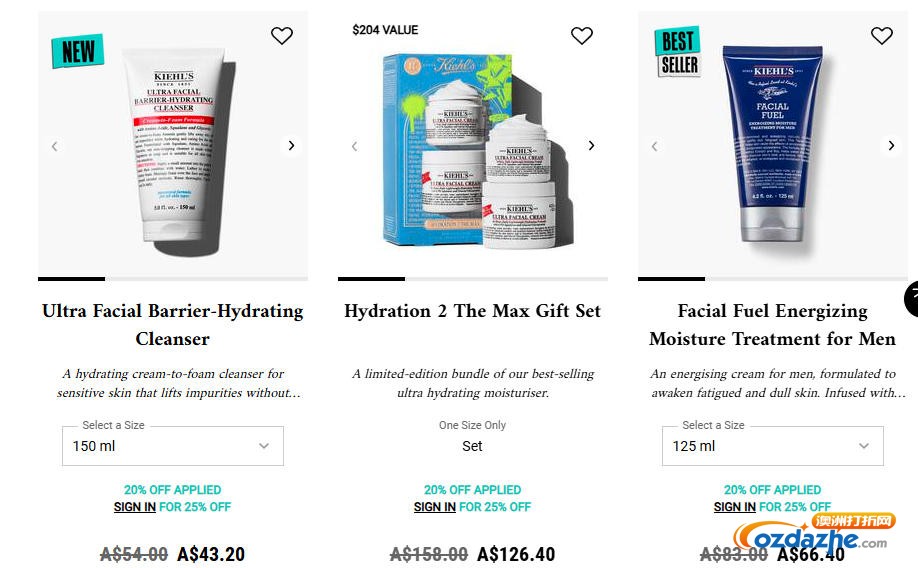Open Hydration 2 The Max Gift Set title
This screenshot has height=568, width=918.
[472, 311]
